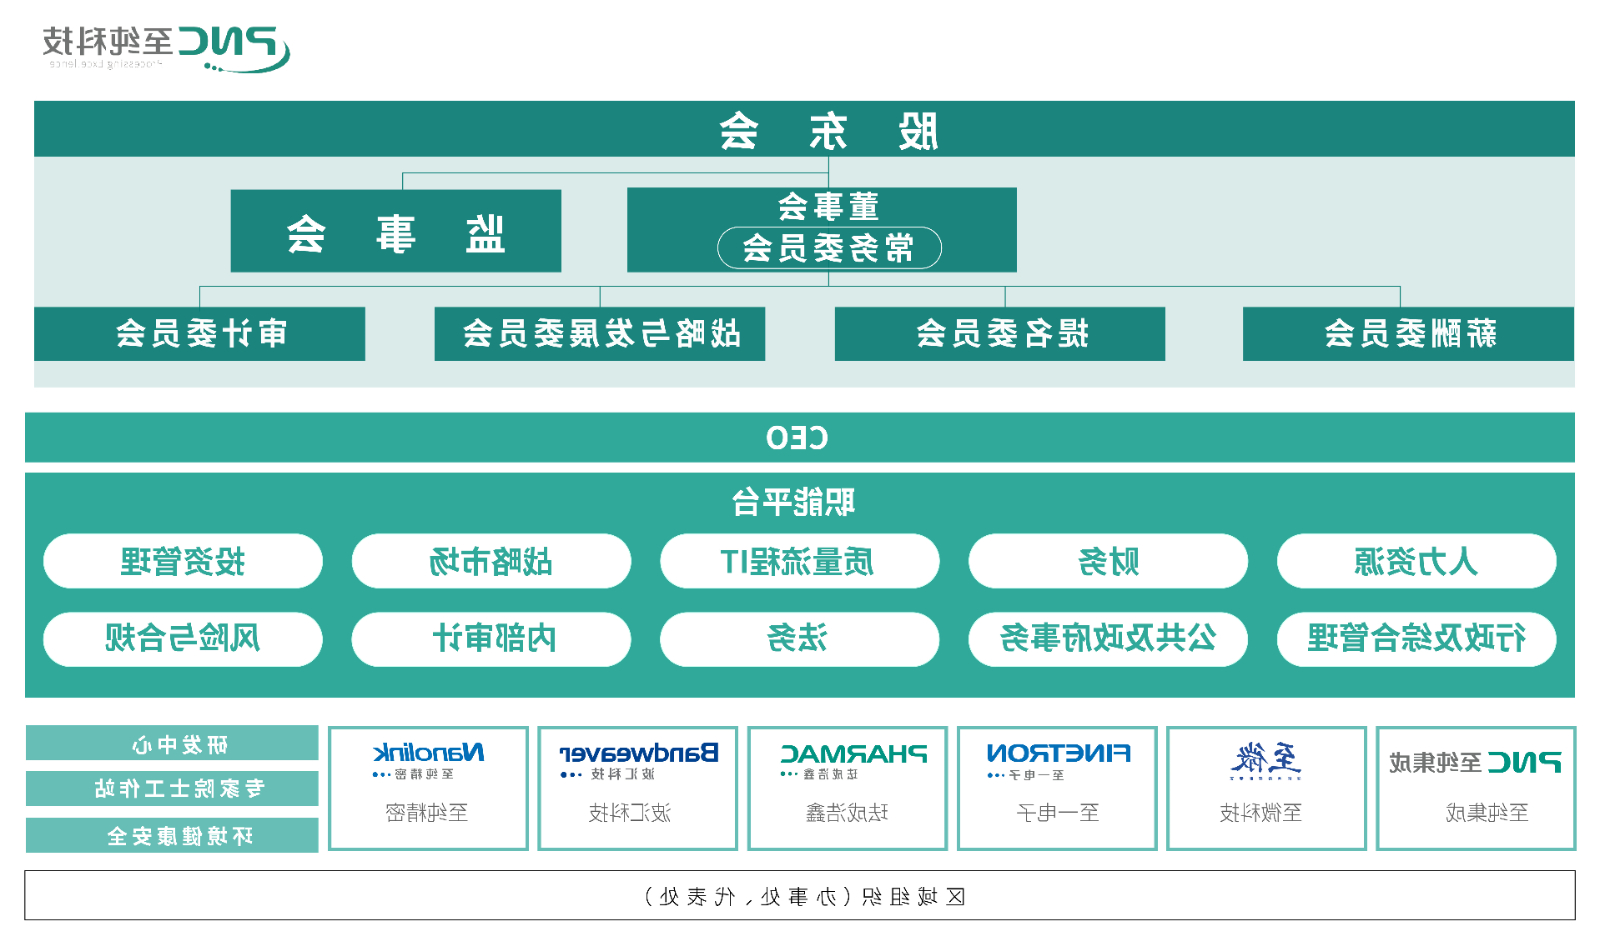
Task: Select the 监事会 box
Action: 396,231
